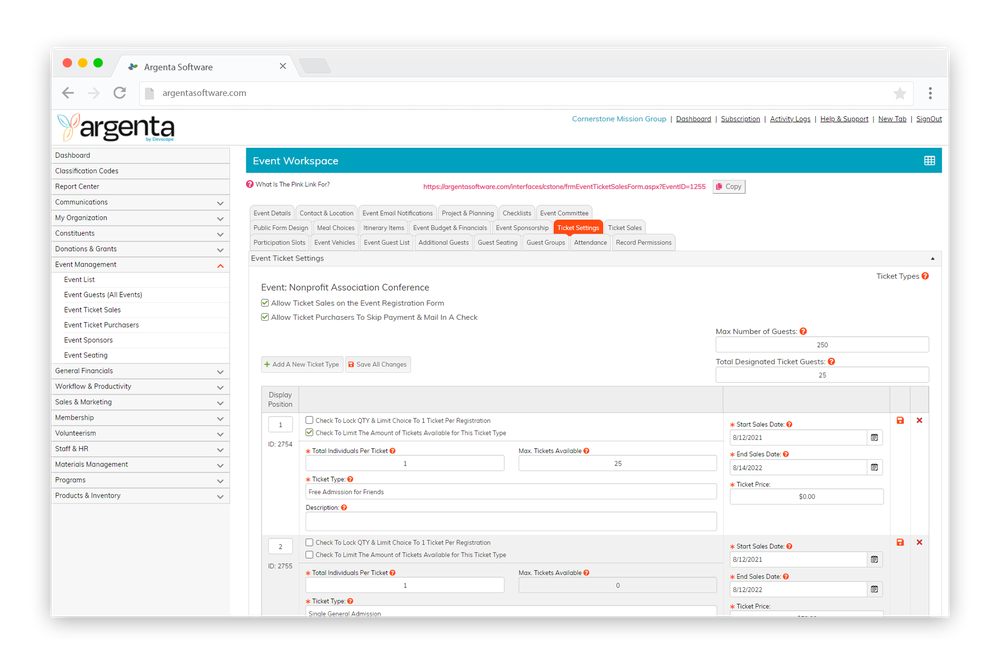1000x663 pixels.
Task: Open calendar picker for start sales date, ticket 2755
Action: pos(875,560)
